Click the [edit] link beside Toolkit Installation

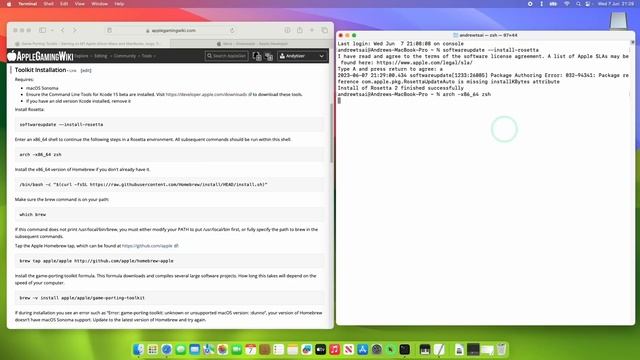tap(86, 71)
